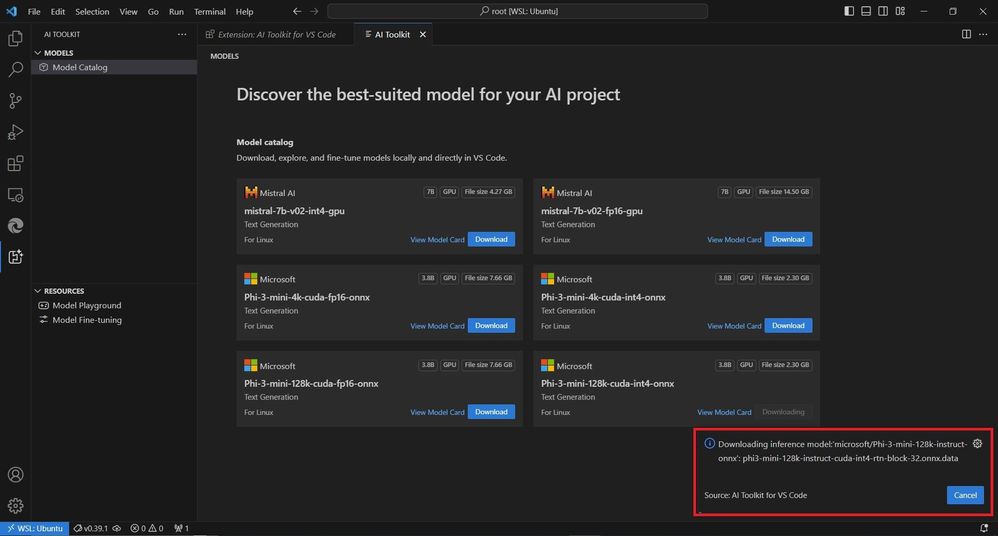The image size is (998, 536).
Task: Cancel the model download notification
Action: pos(965,495)
